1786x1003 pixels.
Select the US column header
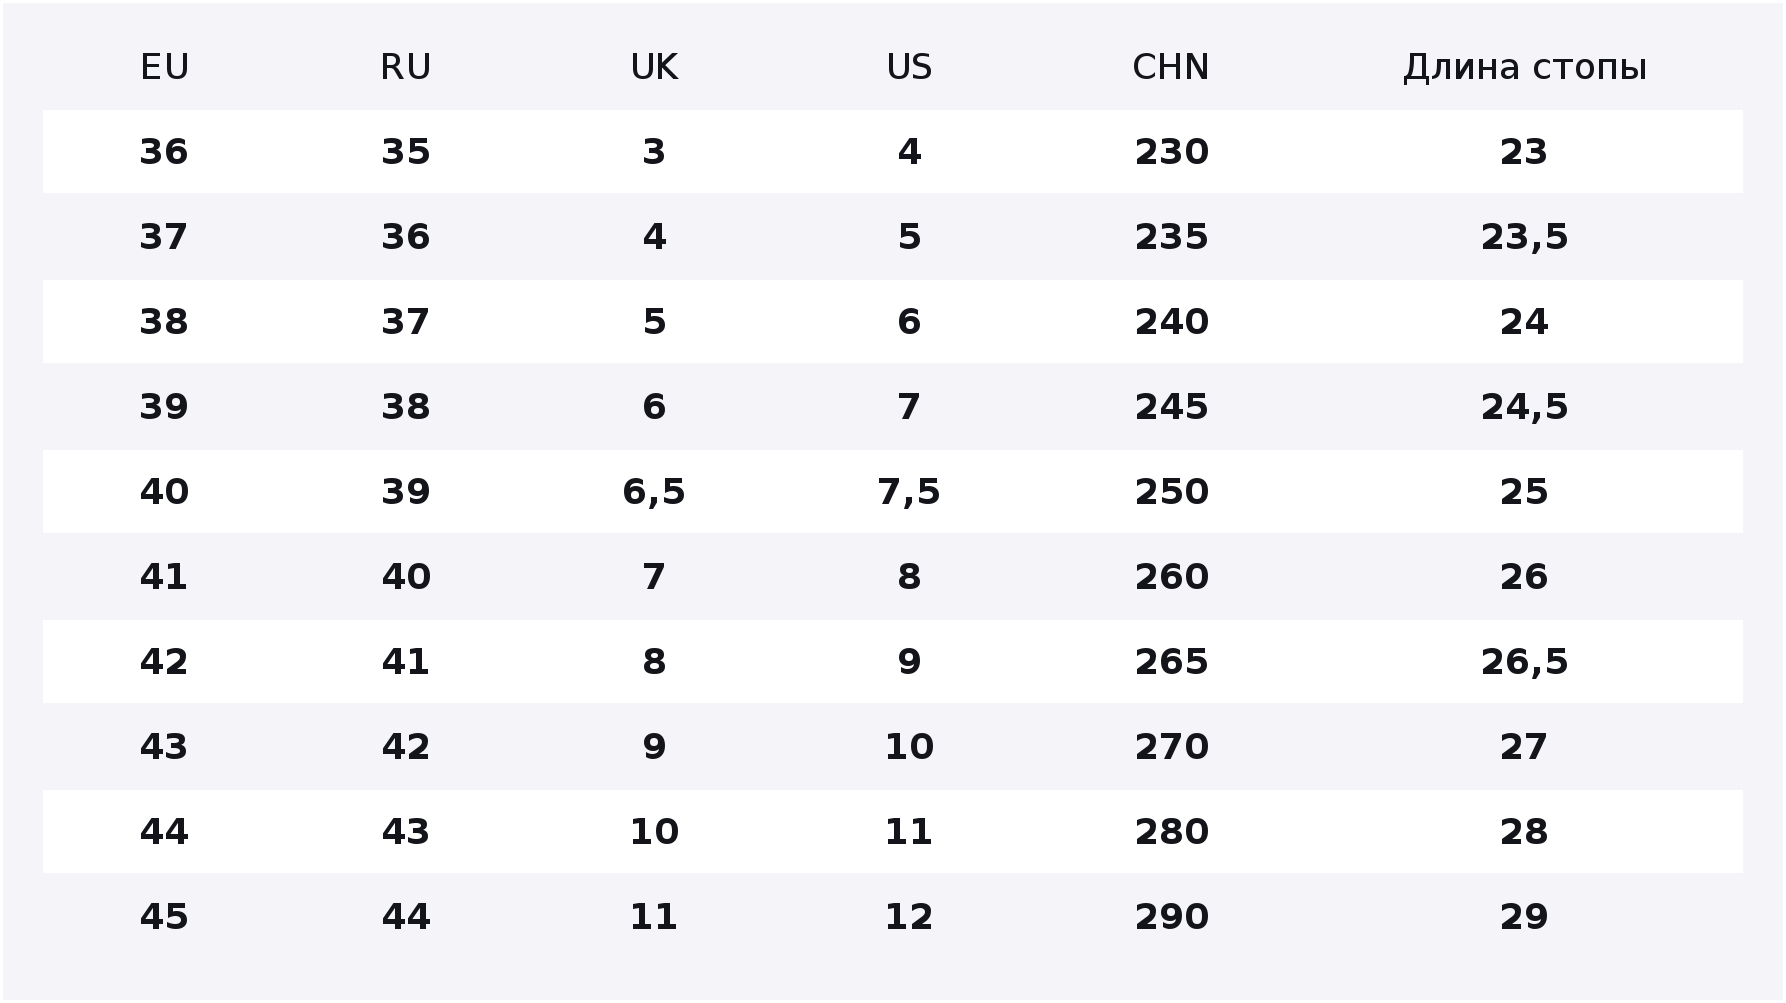point(909,67)
